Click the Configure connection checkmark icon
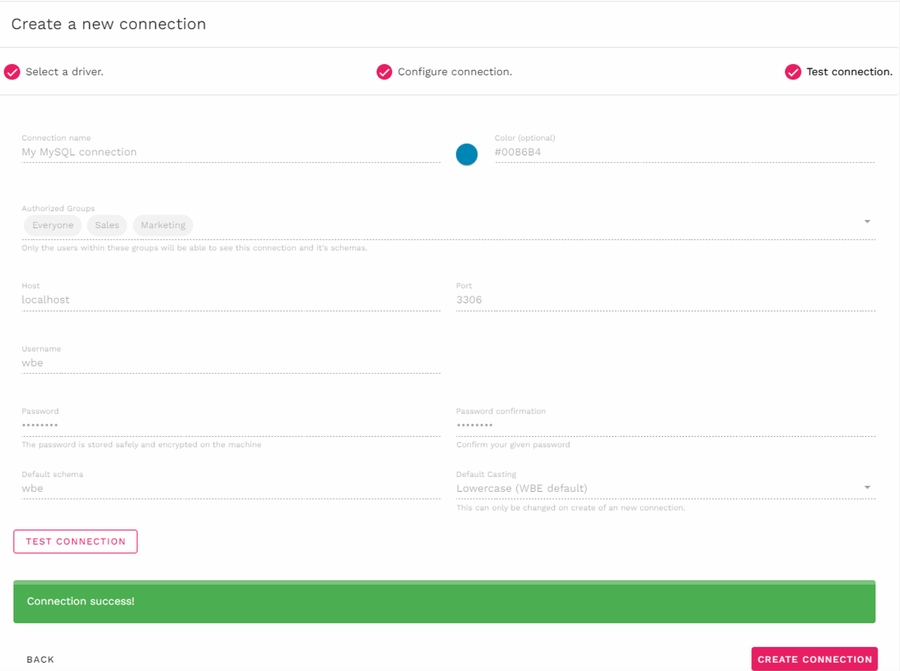 coord(384,72)
